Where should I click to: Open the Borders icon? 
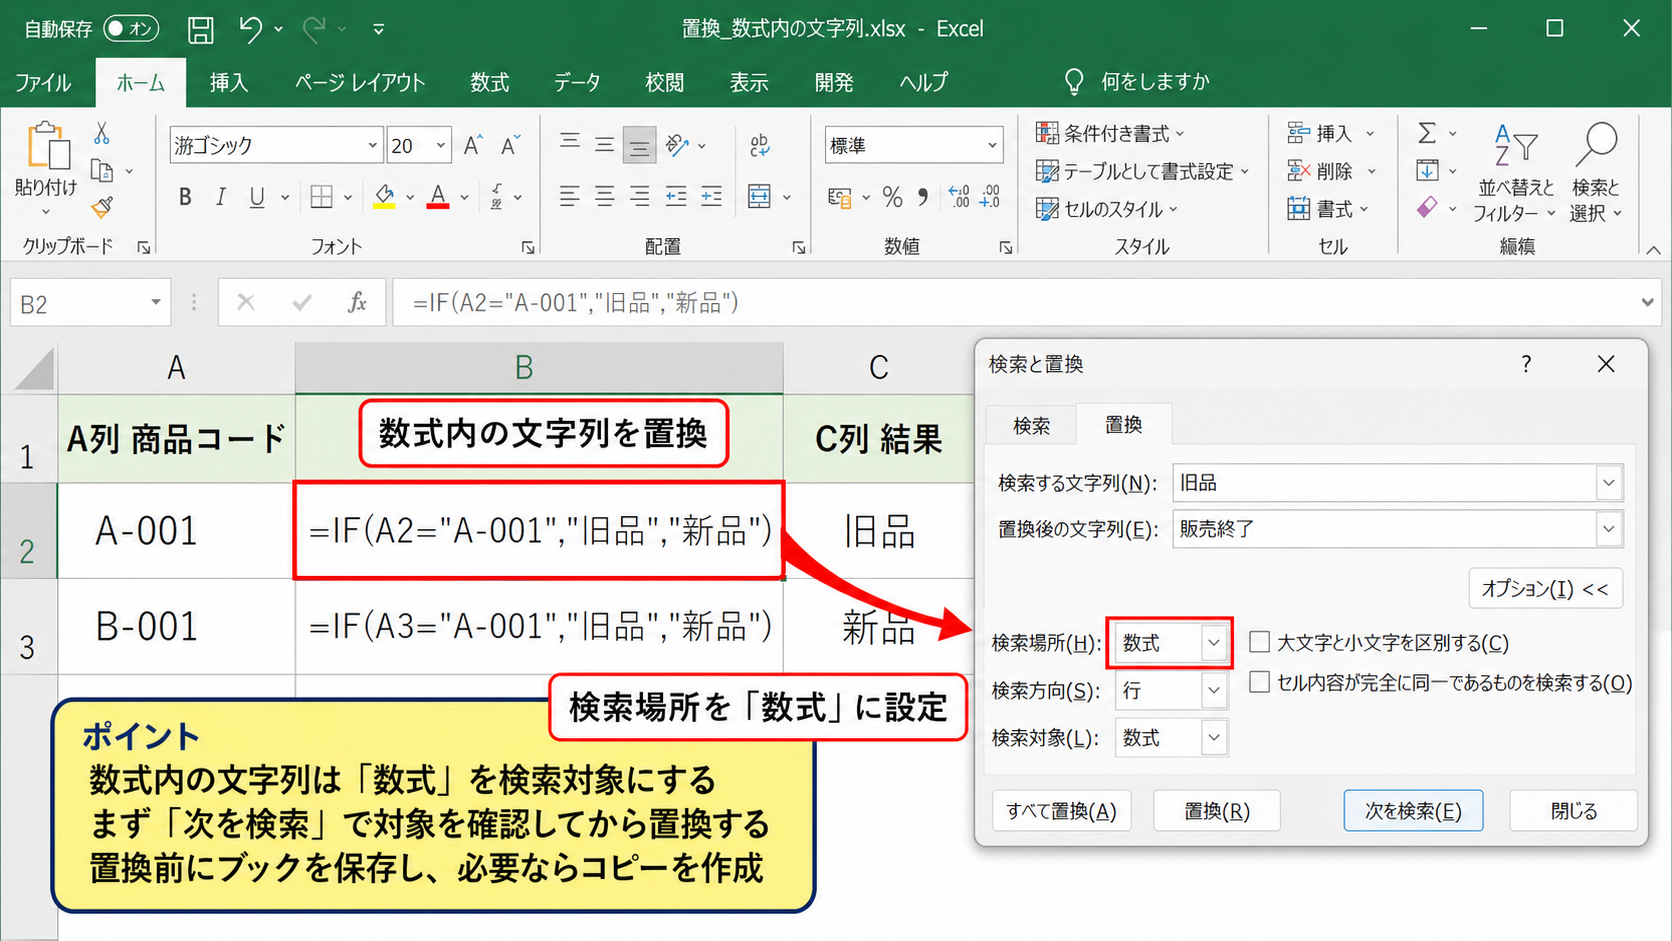[321, 197]
